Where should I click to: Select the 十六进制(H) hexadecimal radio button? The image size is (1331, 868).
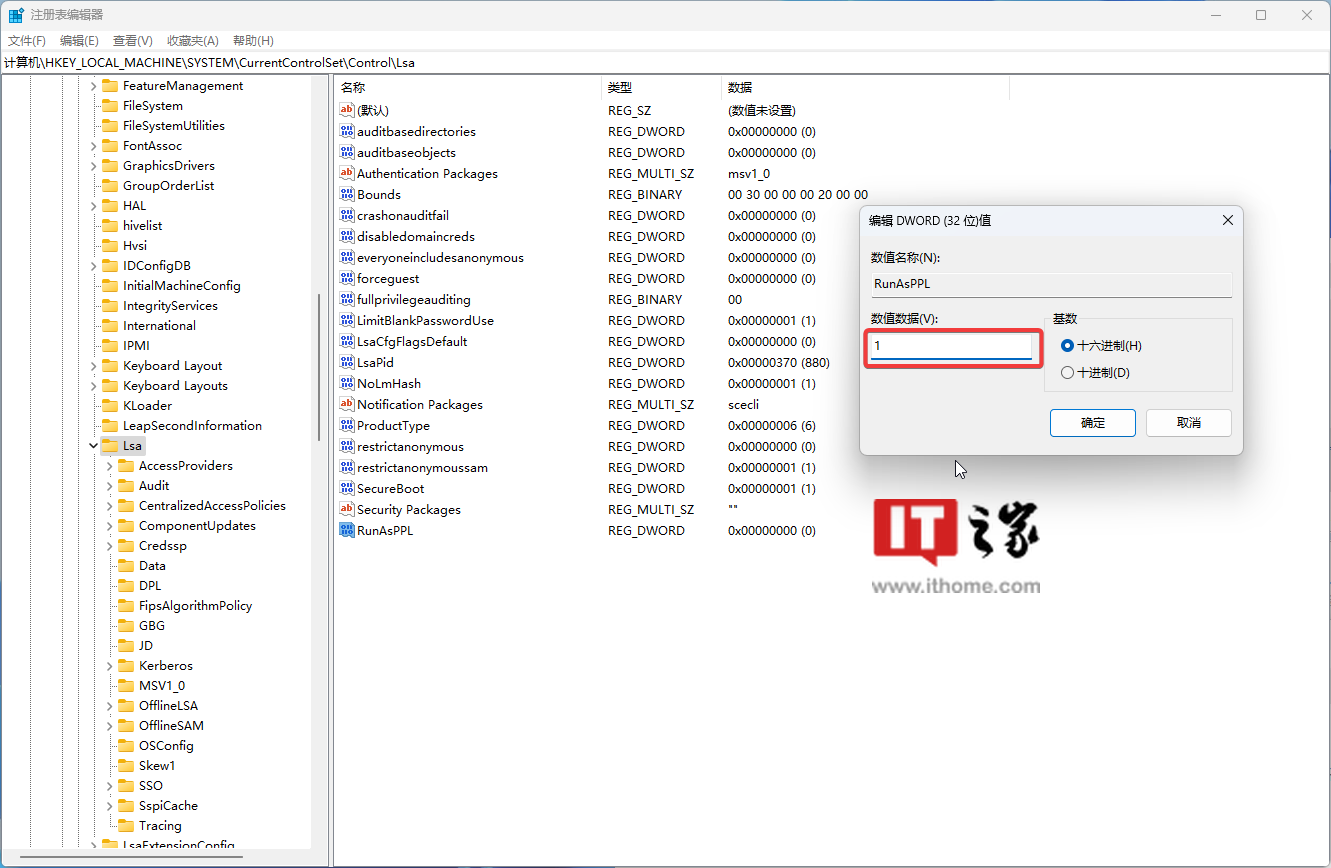(x=1068, y=345)
